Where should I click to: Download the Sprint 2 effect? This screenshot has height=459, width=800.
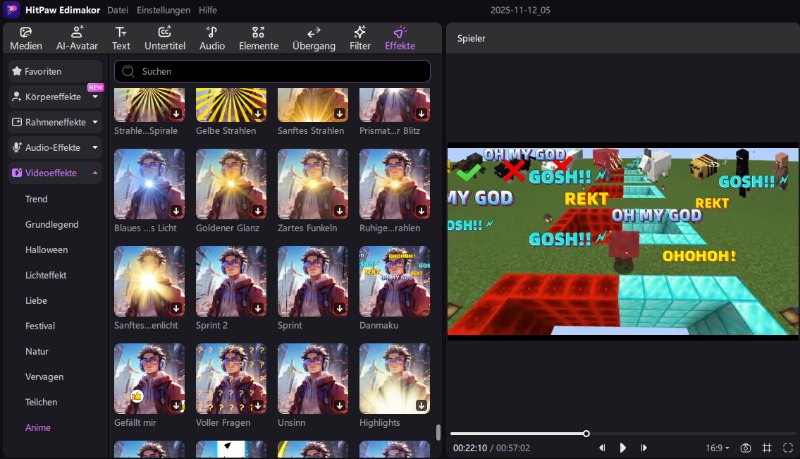pyautogui.click(x=258, y=308)
